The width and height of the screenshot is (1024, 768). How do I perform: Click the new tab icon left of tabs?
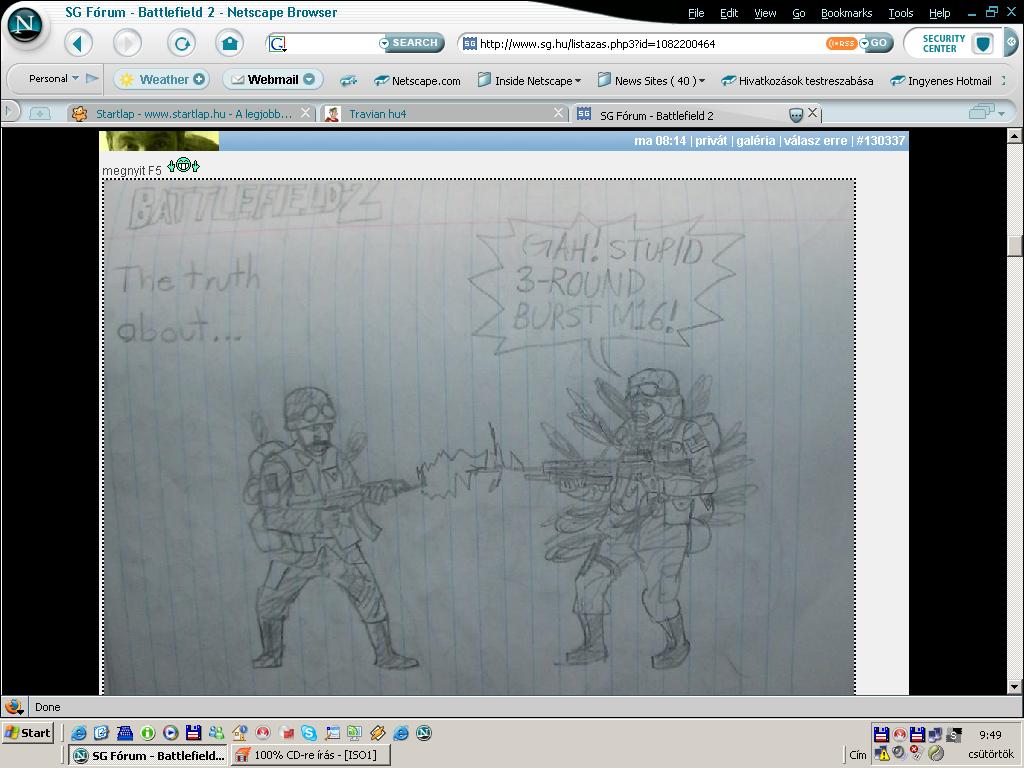tap(40, 114)
